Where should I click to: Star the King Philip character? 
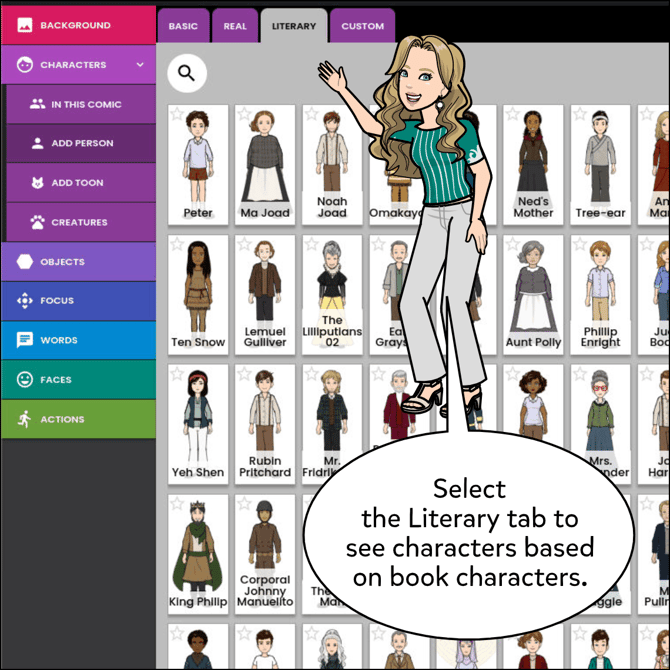tap(177, 504)
